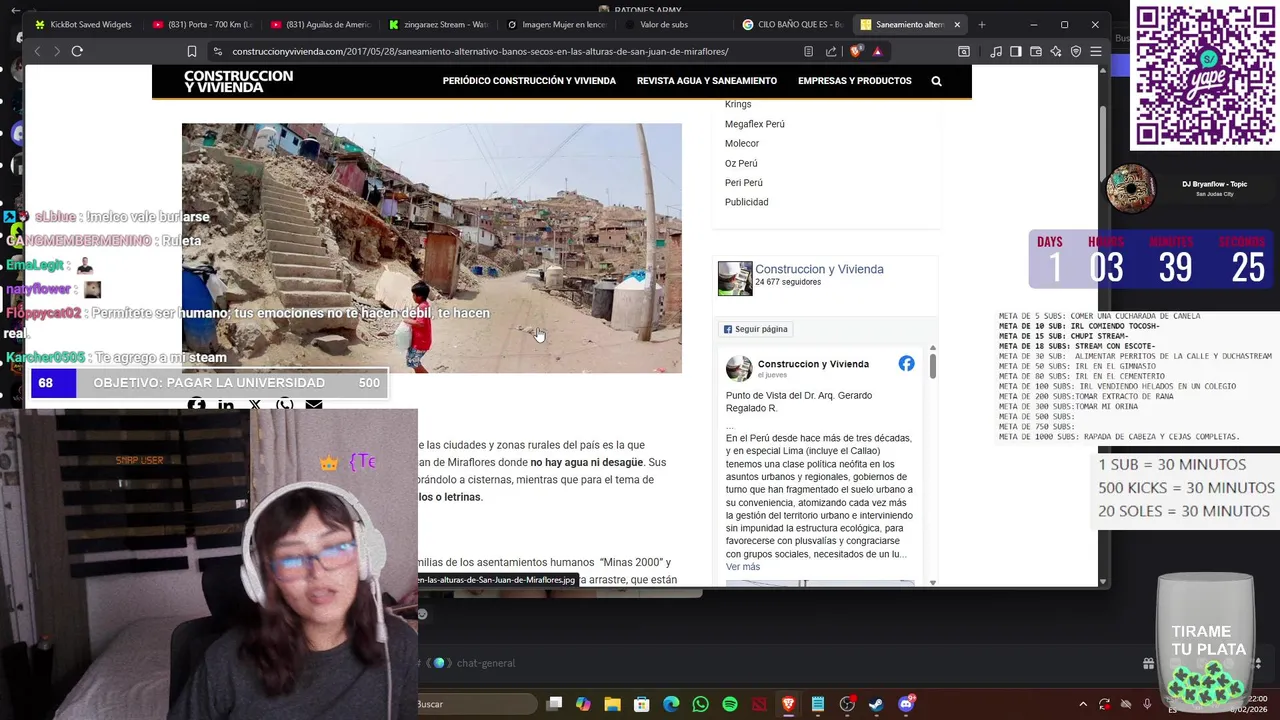Image resolution: width=1280 pixels, height=720 pixels.
Task: Click the Brave Rewards triangle icon
Action: tap(877, 51)
